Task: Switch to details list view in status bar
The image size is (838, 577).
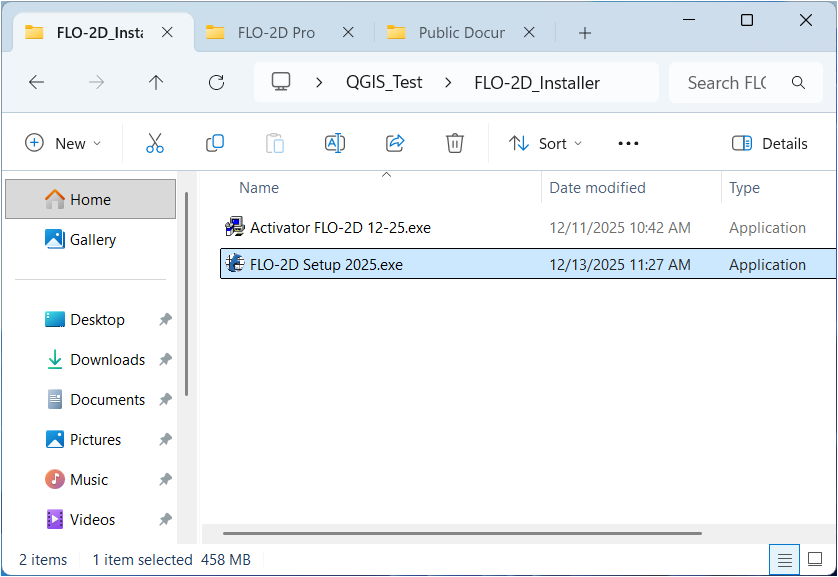Action: (785, 559)
